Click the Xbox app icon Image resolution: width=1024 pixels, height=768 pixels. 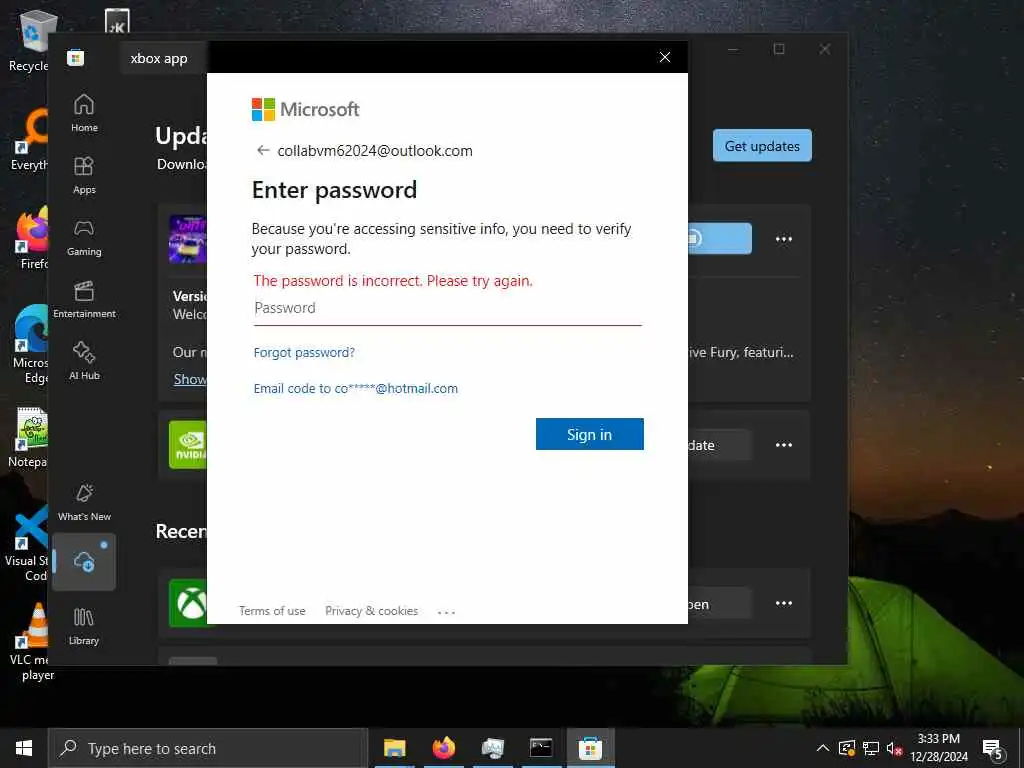click(x=188, y=603)
